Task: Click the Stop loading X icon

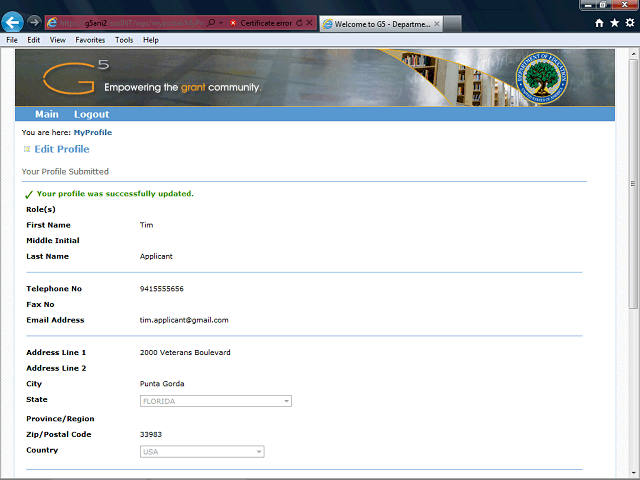Action: [309, 23]
